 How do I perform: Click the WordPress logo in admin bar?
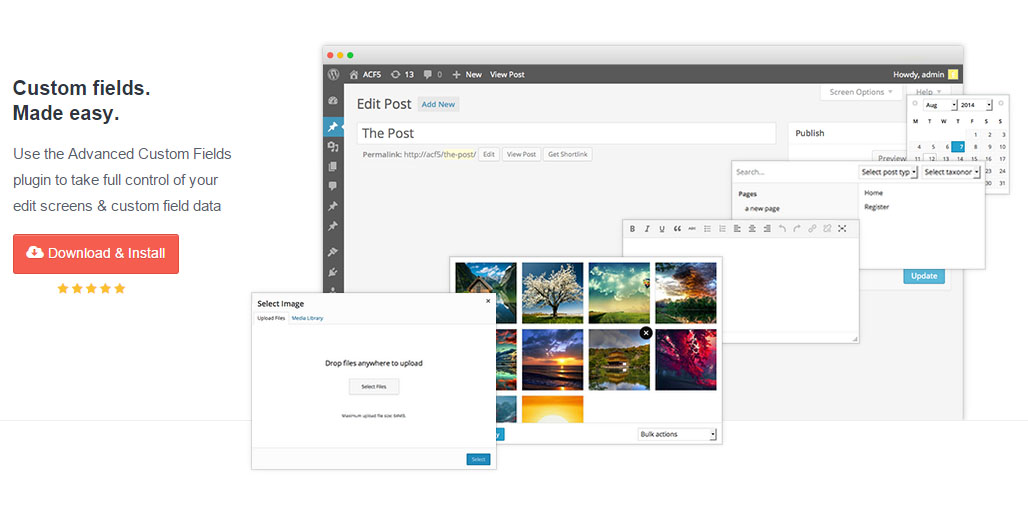click(334, 74)
